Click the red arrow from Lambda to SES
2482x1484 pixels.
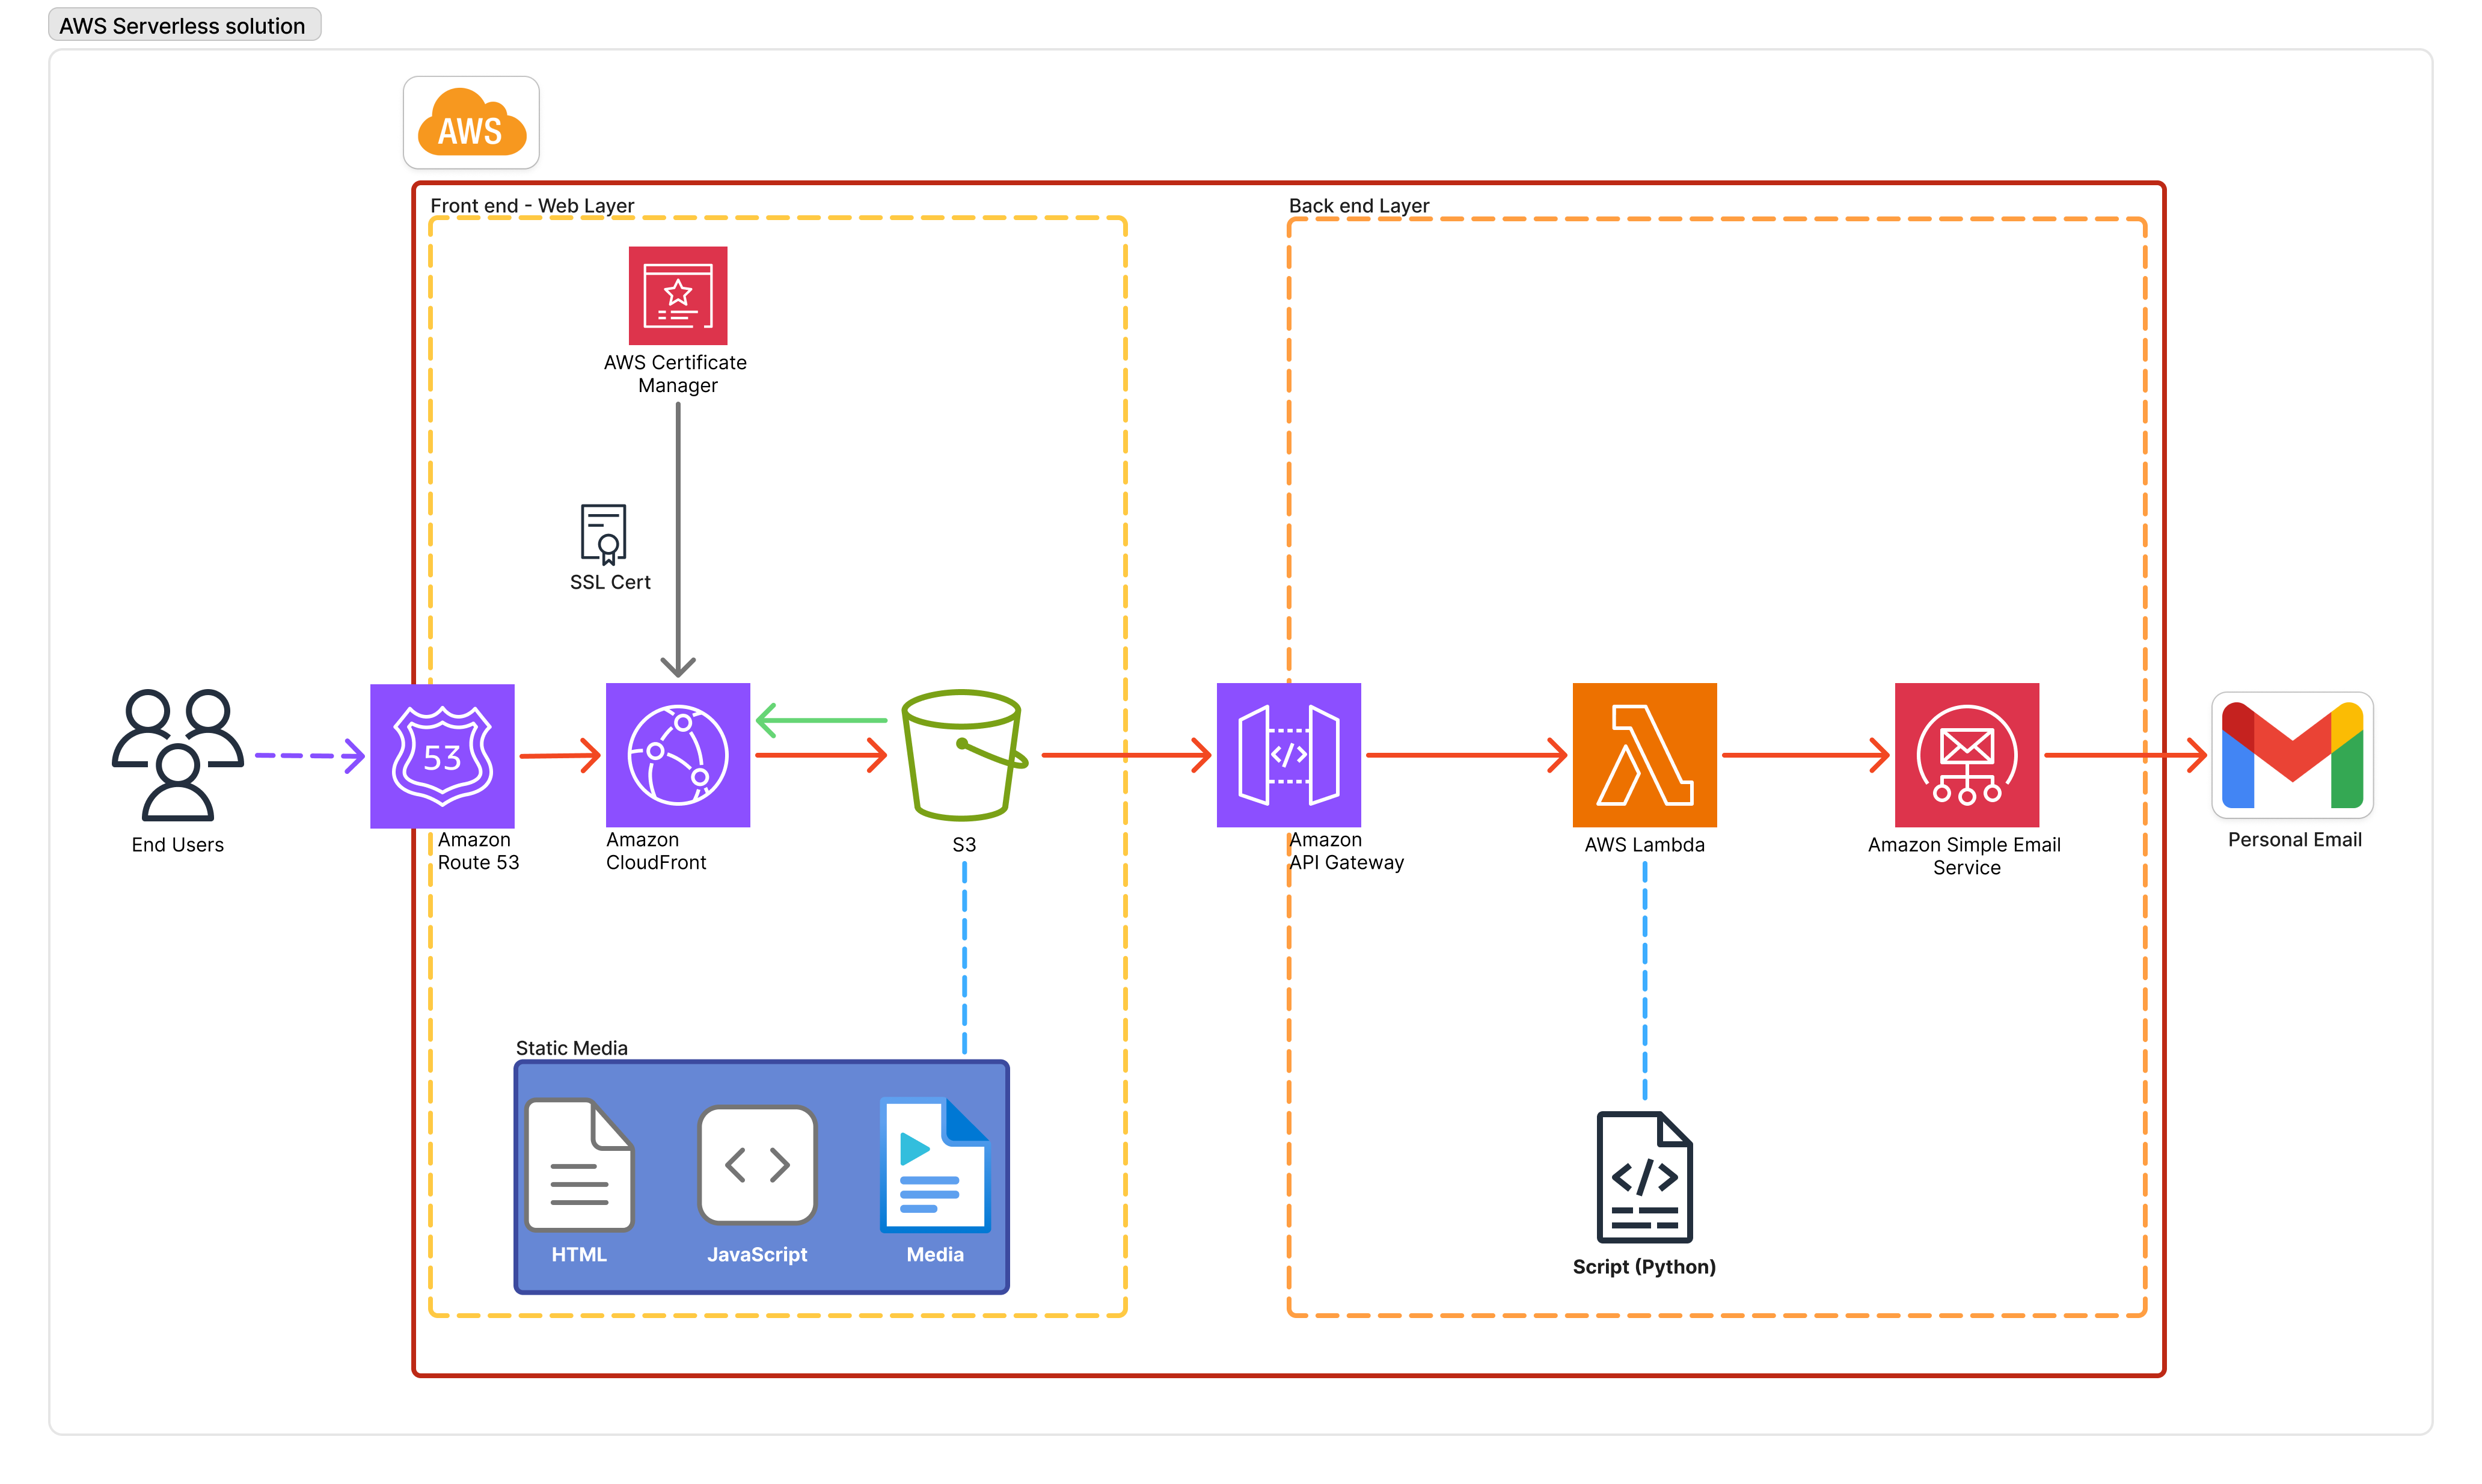[1806, 754]
